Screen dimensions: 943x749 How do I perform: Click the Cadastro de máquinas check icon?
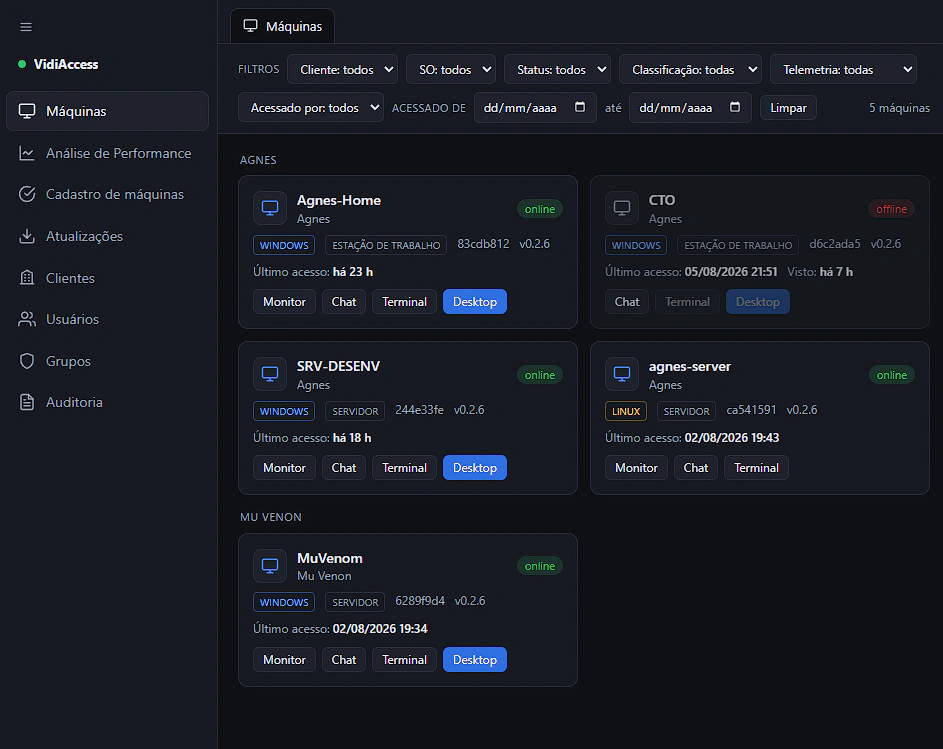pos(26,194)
